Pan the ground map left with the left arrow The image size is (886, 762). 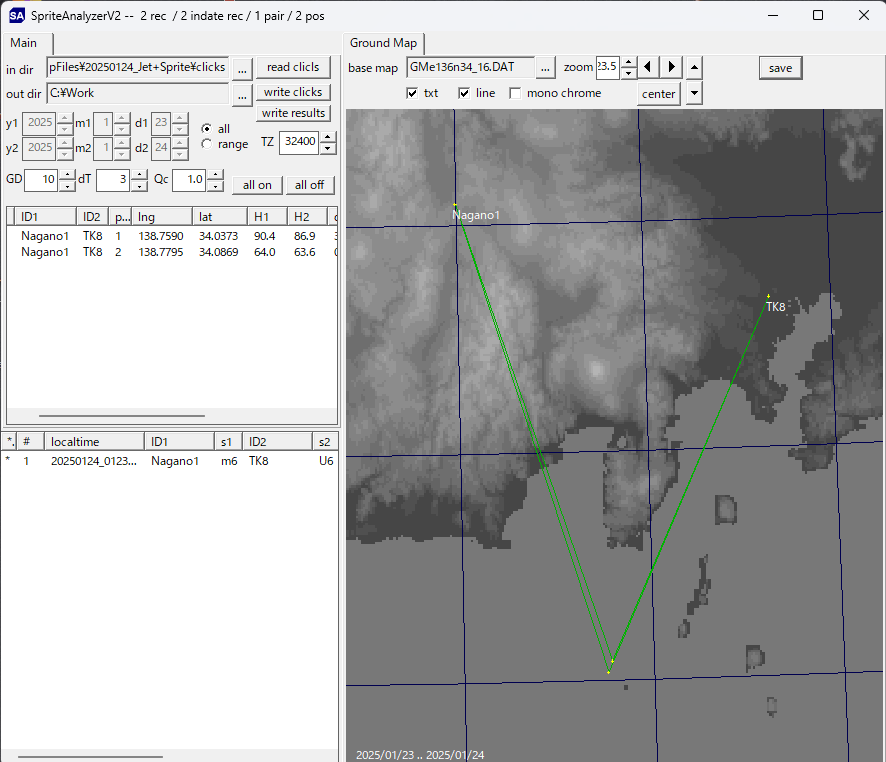coord(650,67)
